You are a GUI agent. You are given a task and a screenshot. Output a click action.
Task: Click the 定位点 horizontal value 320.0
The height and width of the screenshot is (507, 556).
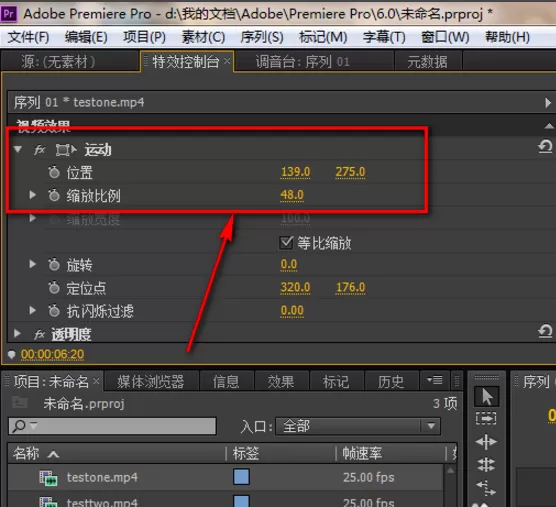[x=295, y=288]
